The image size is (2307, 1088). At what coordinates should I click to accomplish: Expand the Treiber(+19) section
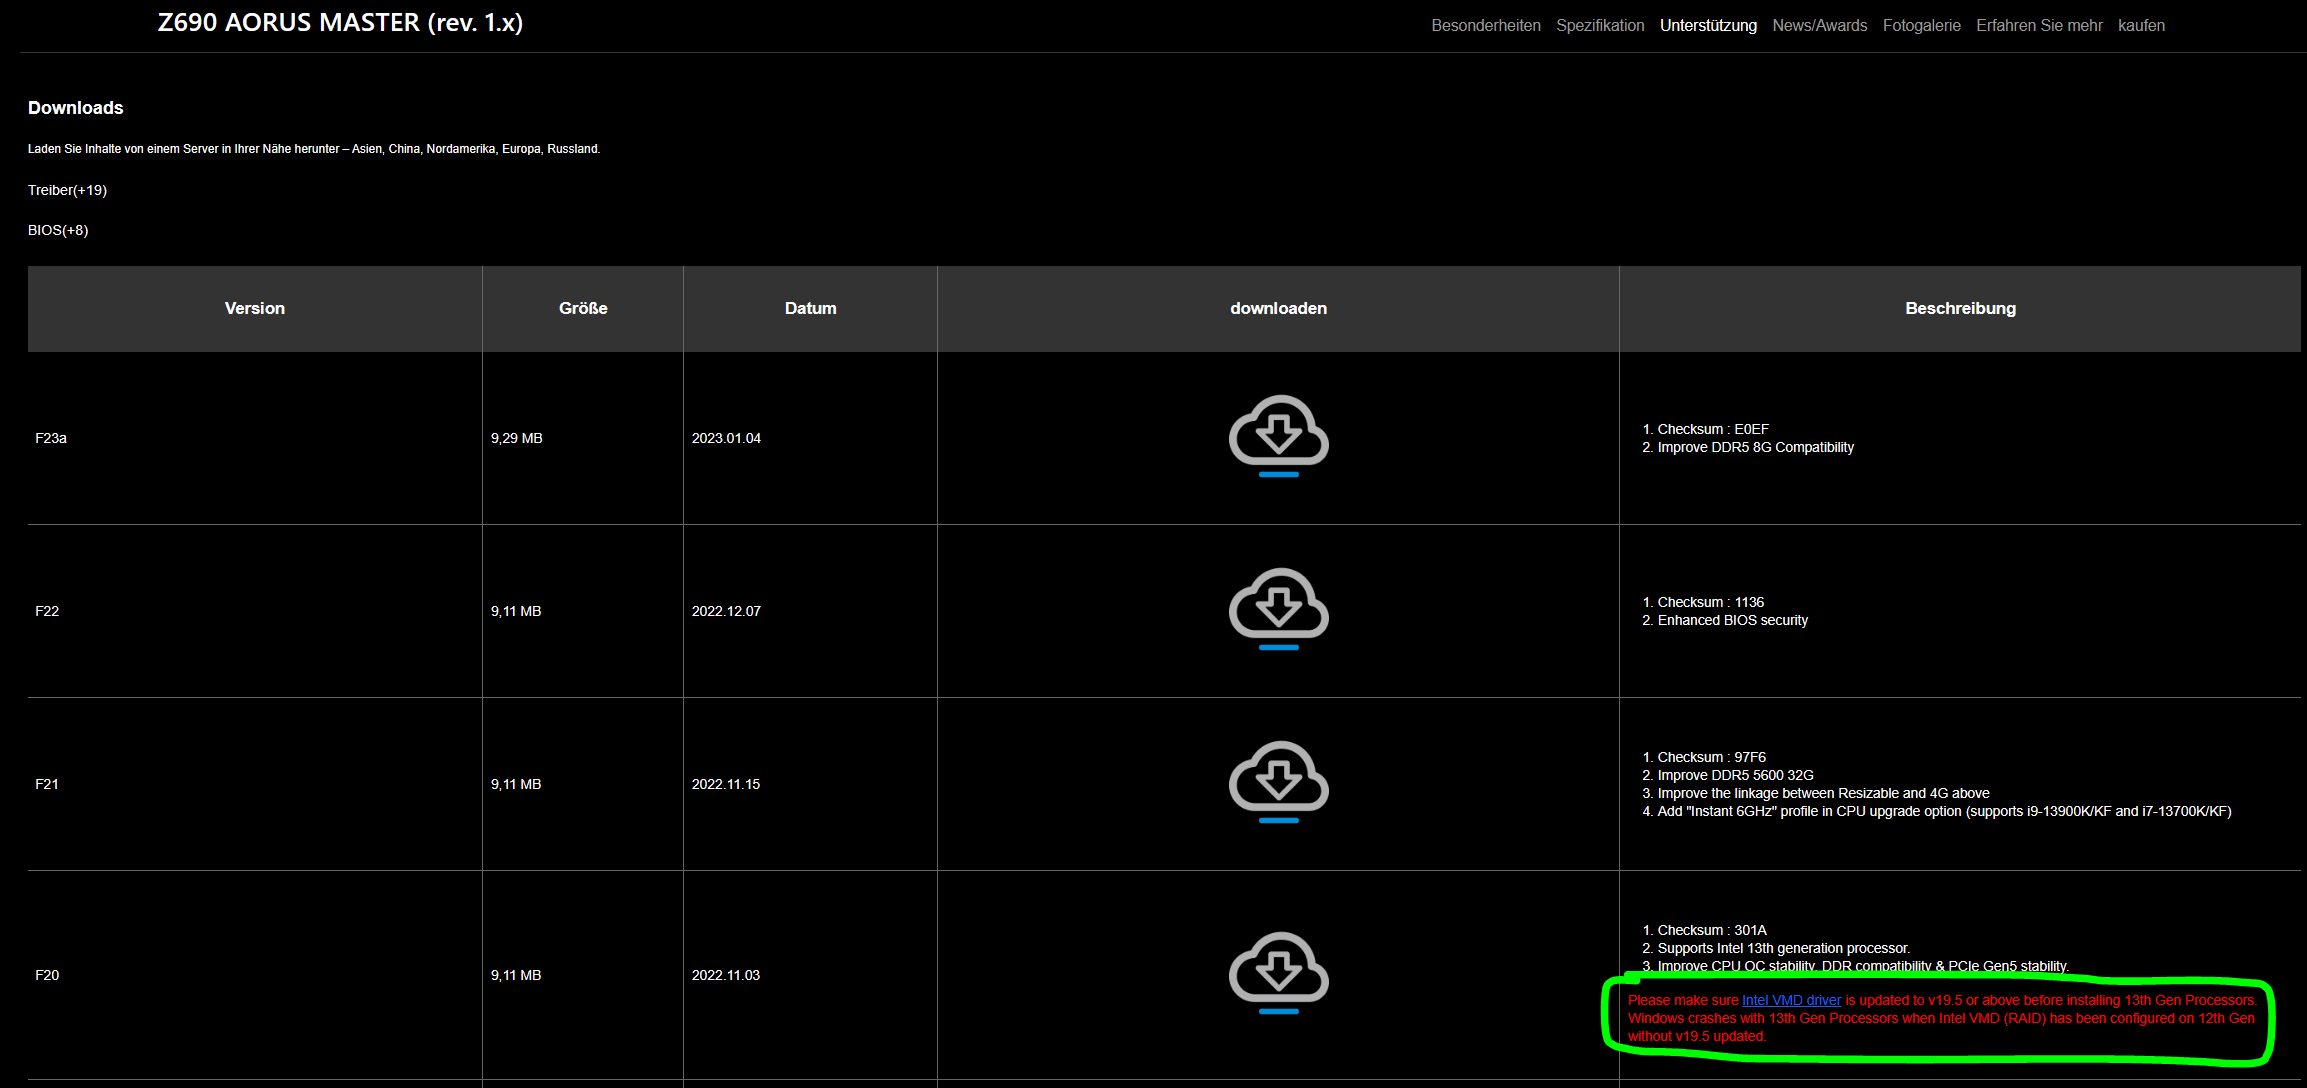tap(67, 190)
